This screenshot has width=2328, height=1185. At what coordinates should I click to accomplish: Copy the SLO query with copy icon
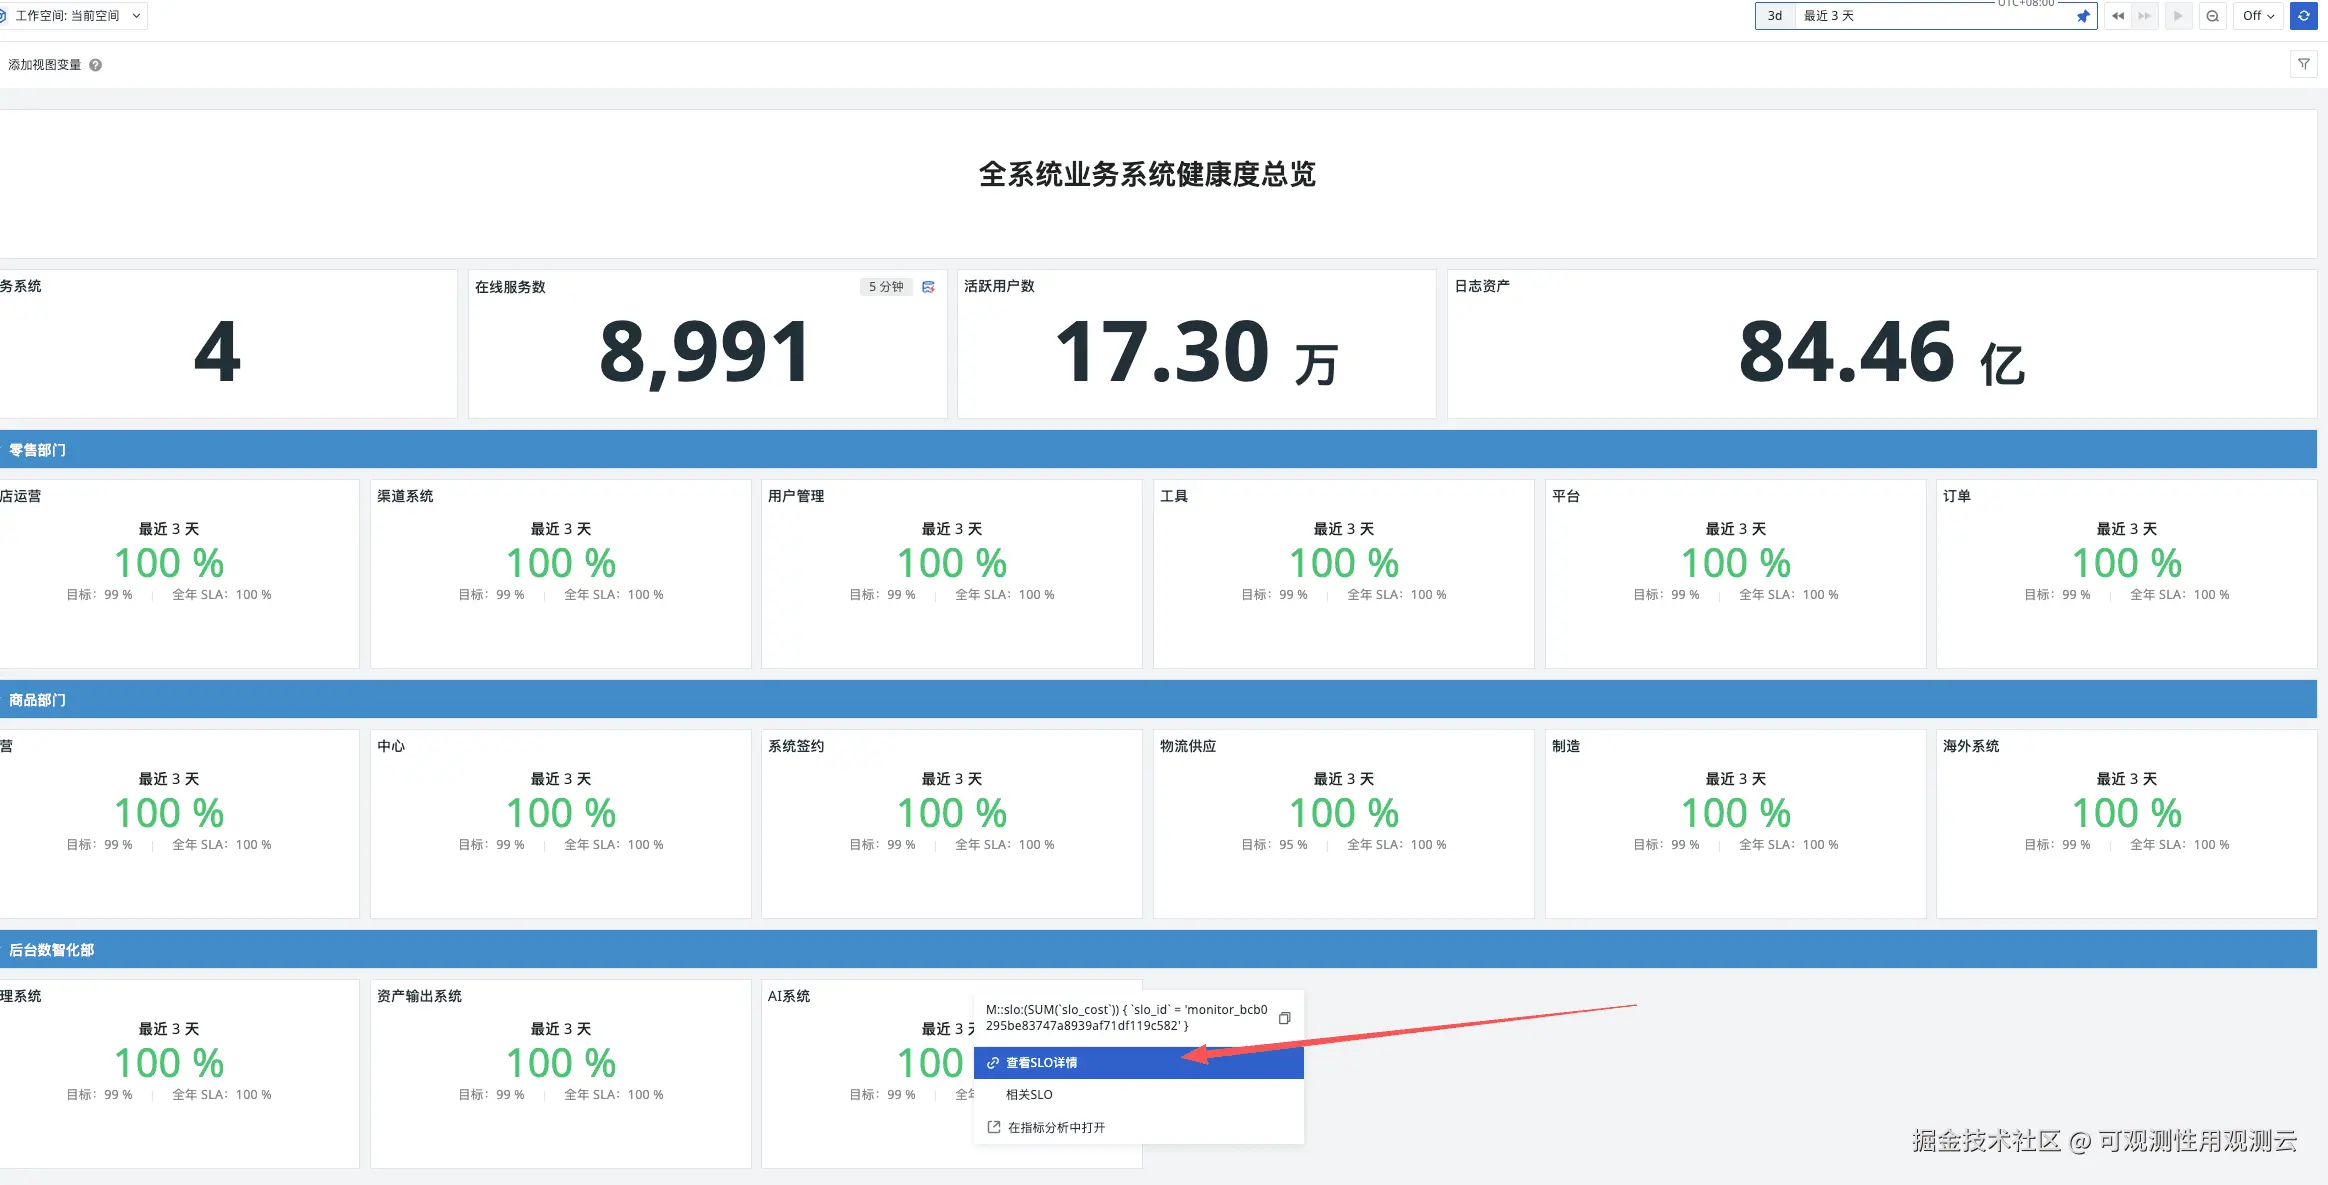click(x=1284, y=1018)
